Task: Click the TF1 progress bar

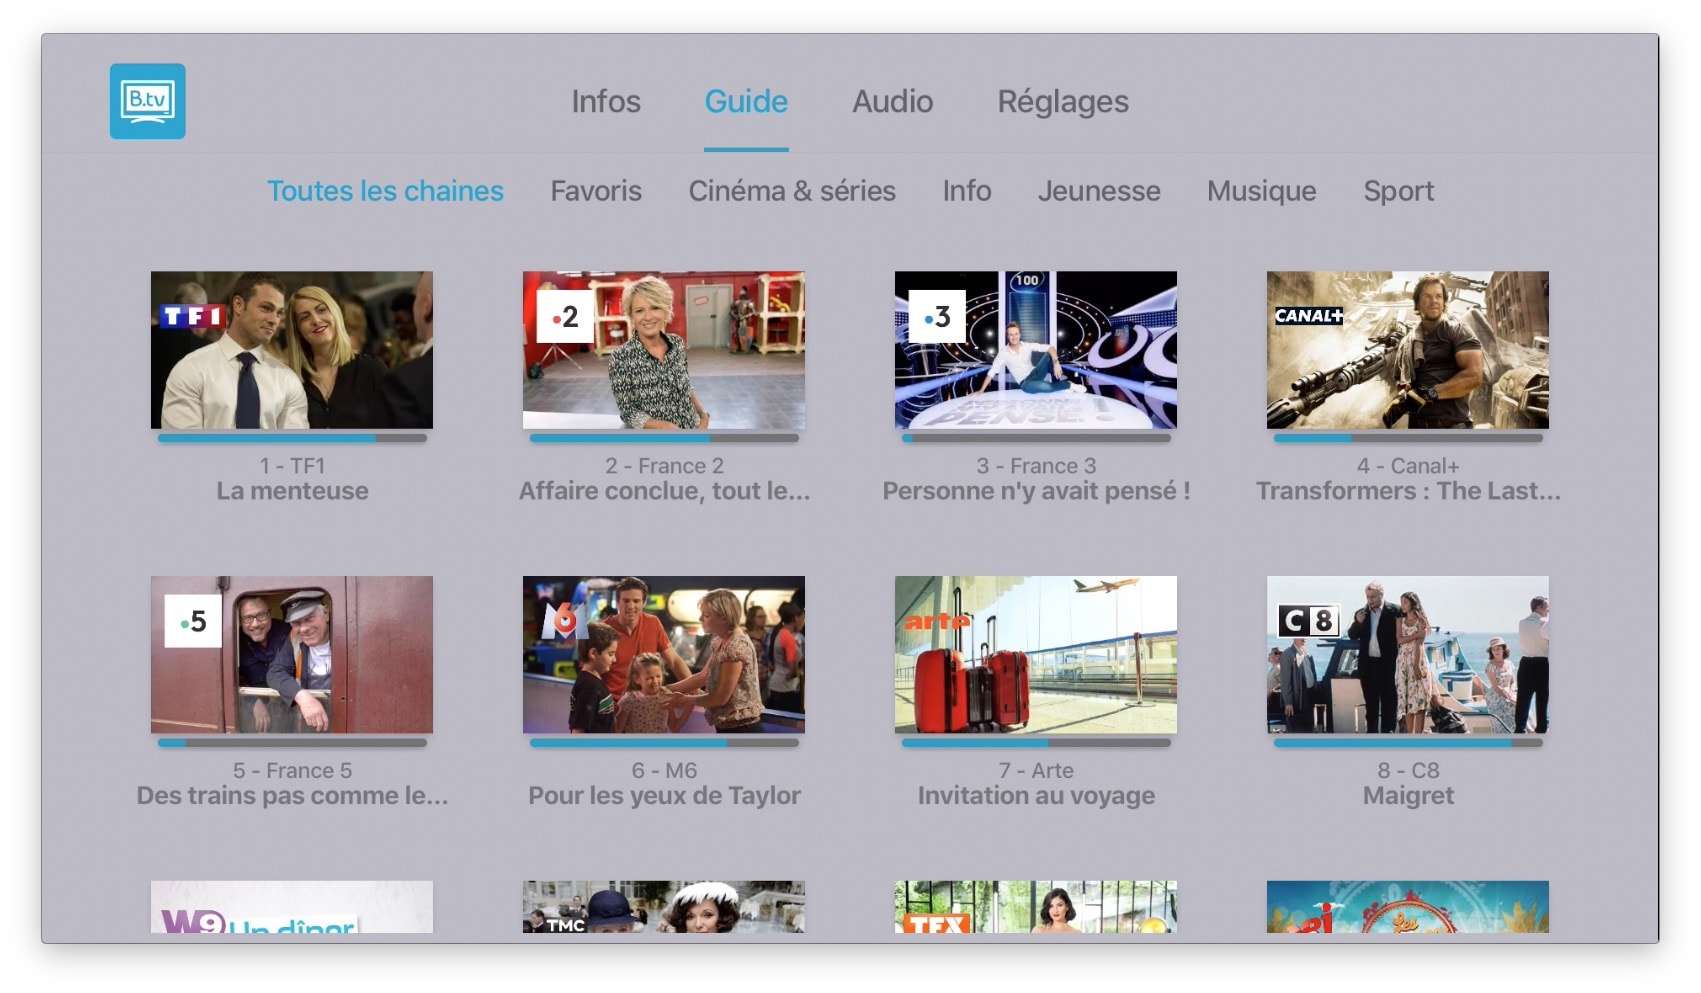Action: coord(292,438)
